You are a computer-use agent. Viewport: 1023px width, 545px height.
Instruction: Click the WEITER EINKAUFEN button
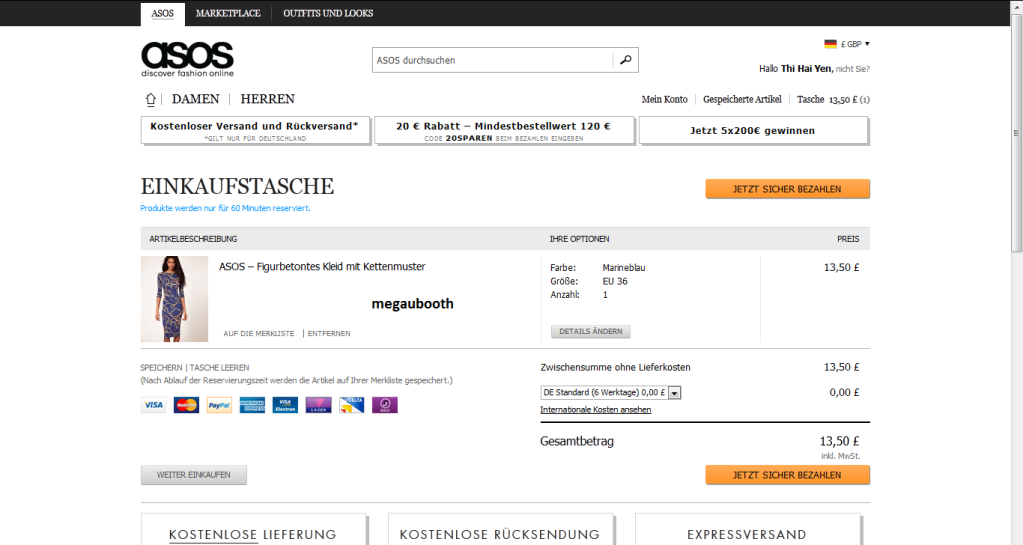click(x=194, y=475)
